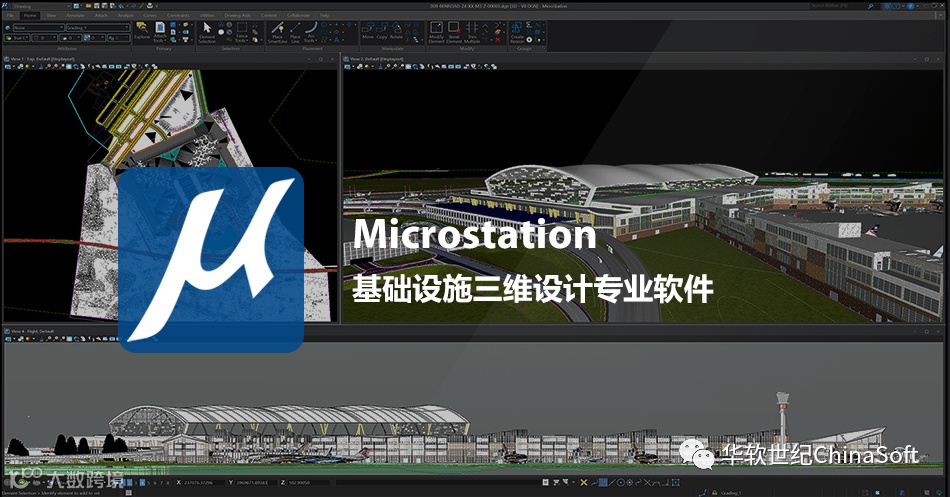Select the Place SmartLine tool
This screenshot has width=950, height=497.
coord(277,32)
